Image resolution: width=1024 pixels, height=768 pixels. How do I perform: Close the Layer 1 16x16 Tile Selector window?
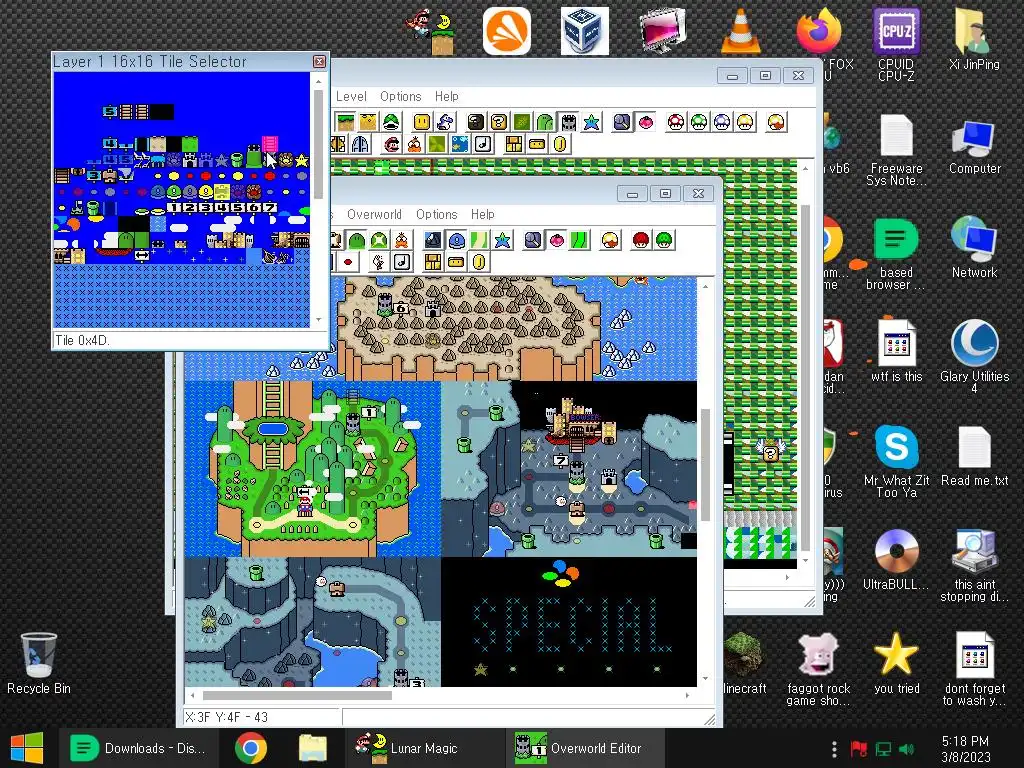click(319, 61)
